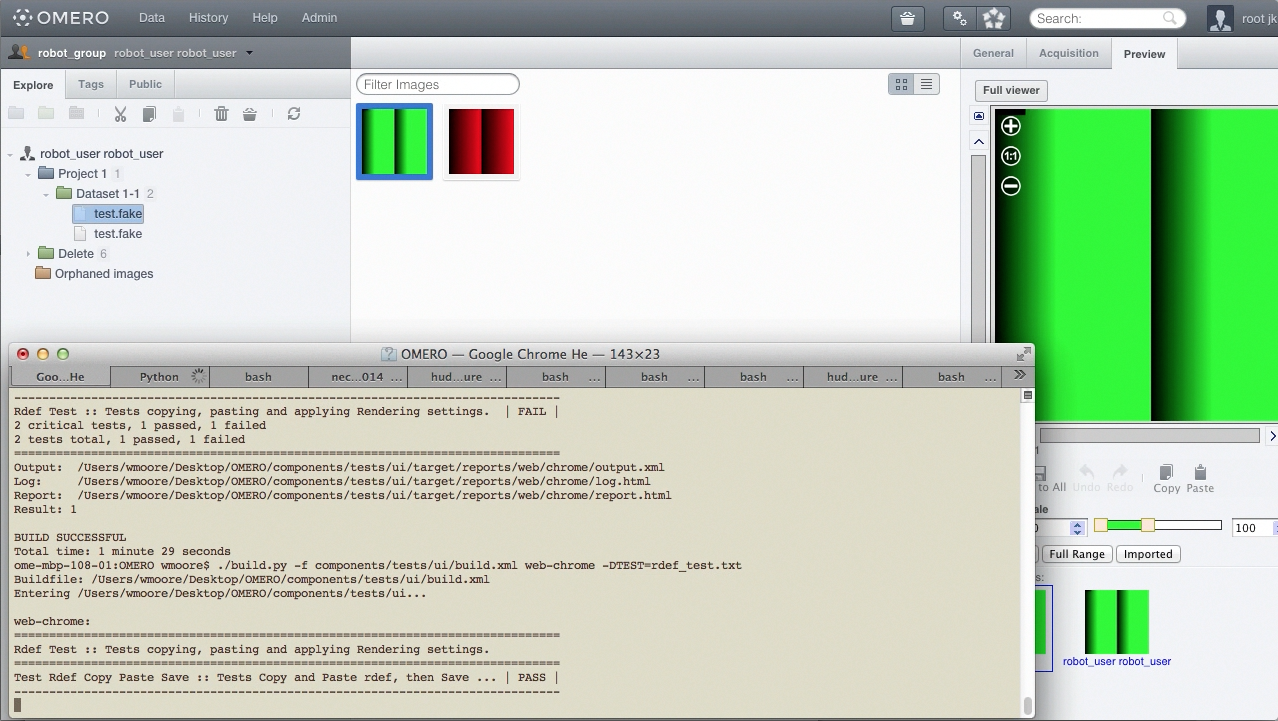Reset preview zoom with the 1:1 icon
1278x721 pixels.
[1011, 156]
